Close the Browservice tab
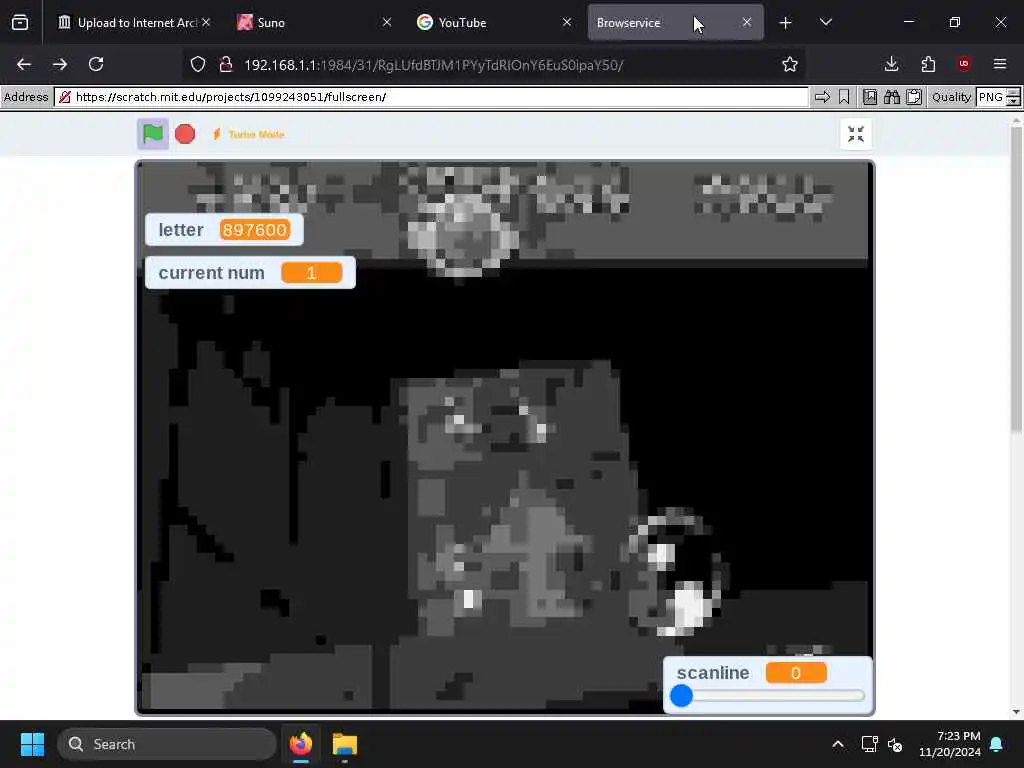Image resolution: width=1024 pixels, height=768 pixels. (x=747, y=22)
